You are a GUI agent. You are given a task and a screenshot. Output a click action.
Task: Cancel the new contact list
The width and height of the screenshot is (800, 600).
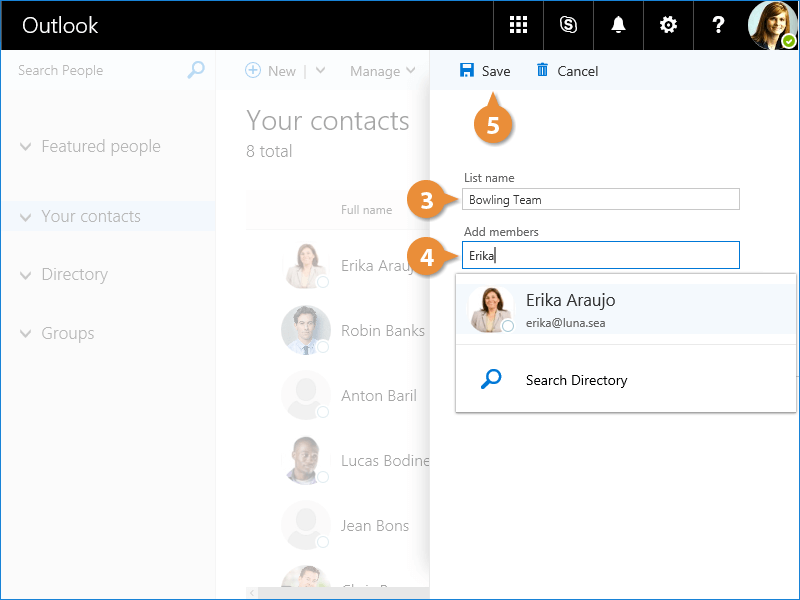click(567, 71)
